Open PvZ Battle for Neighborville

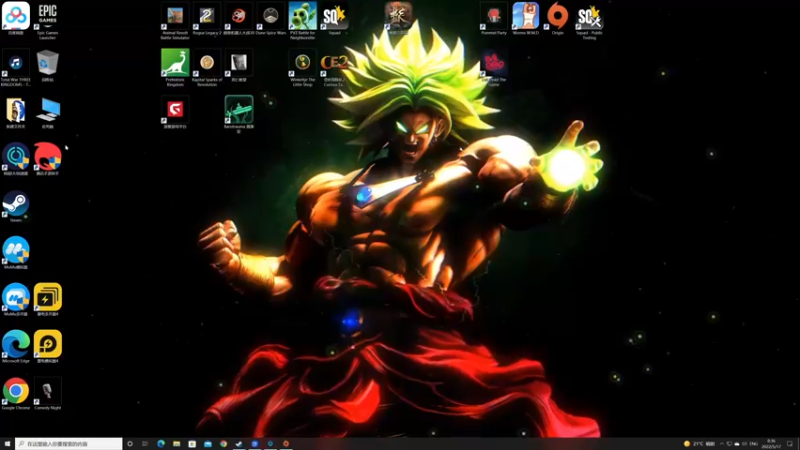click(303, 20)
